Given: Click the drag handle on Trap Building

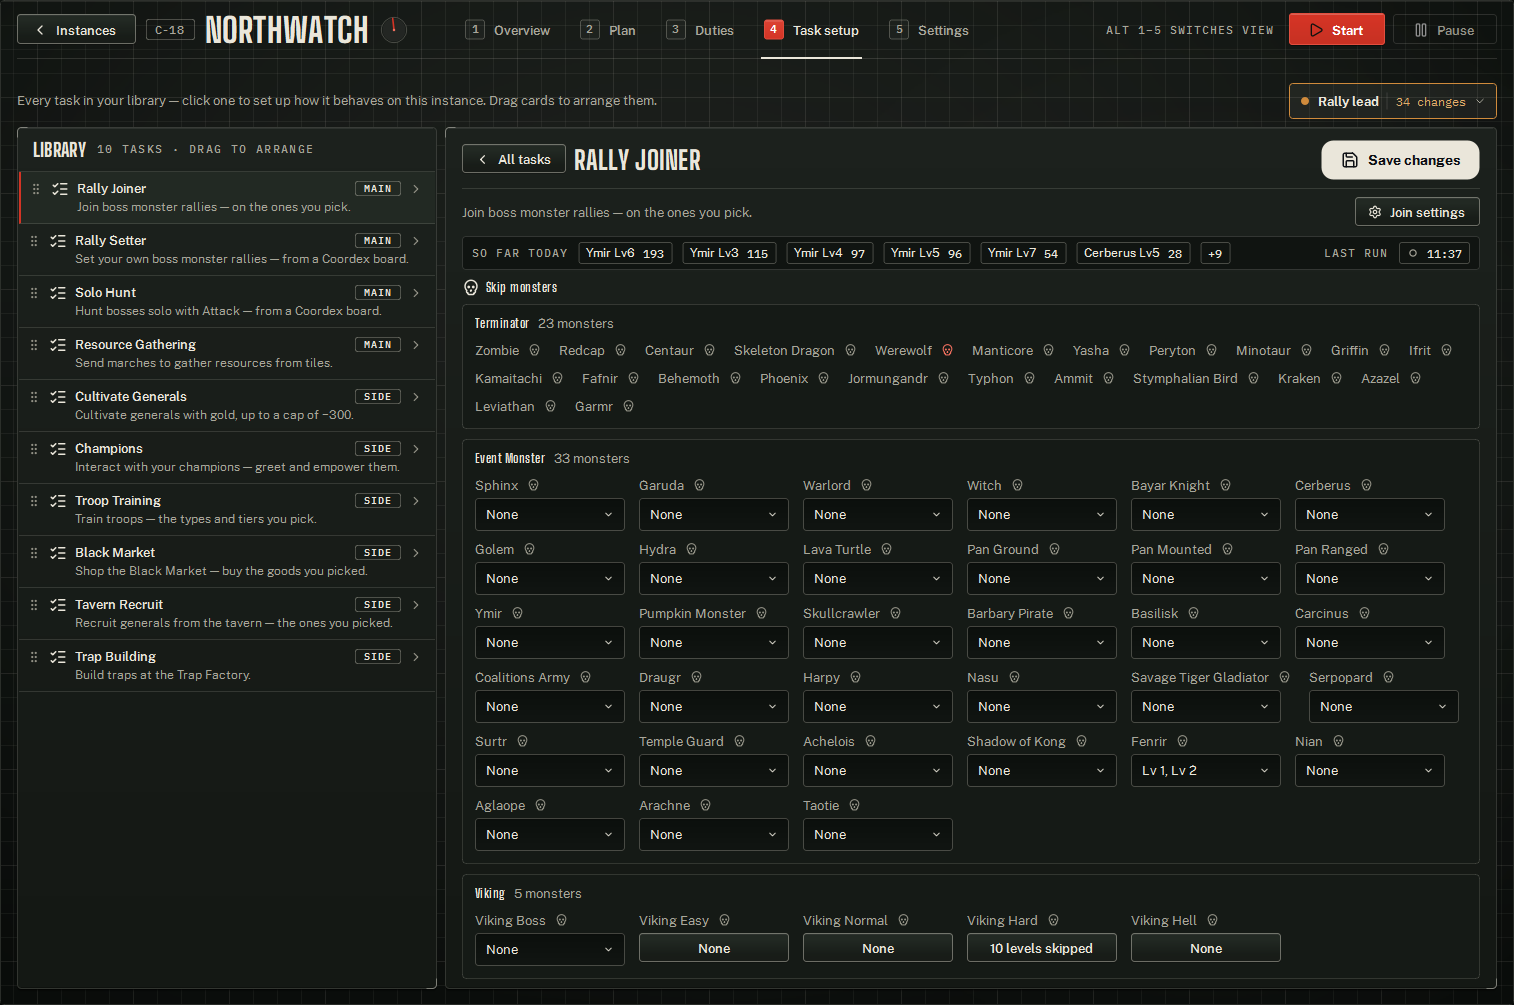Looking at the screenshot, I should (34, 657).
